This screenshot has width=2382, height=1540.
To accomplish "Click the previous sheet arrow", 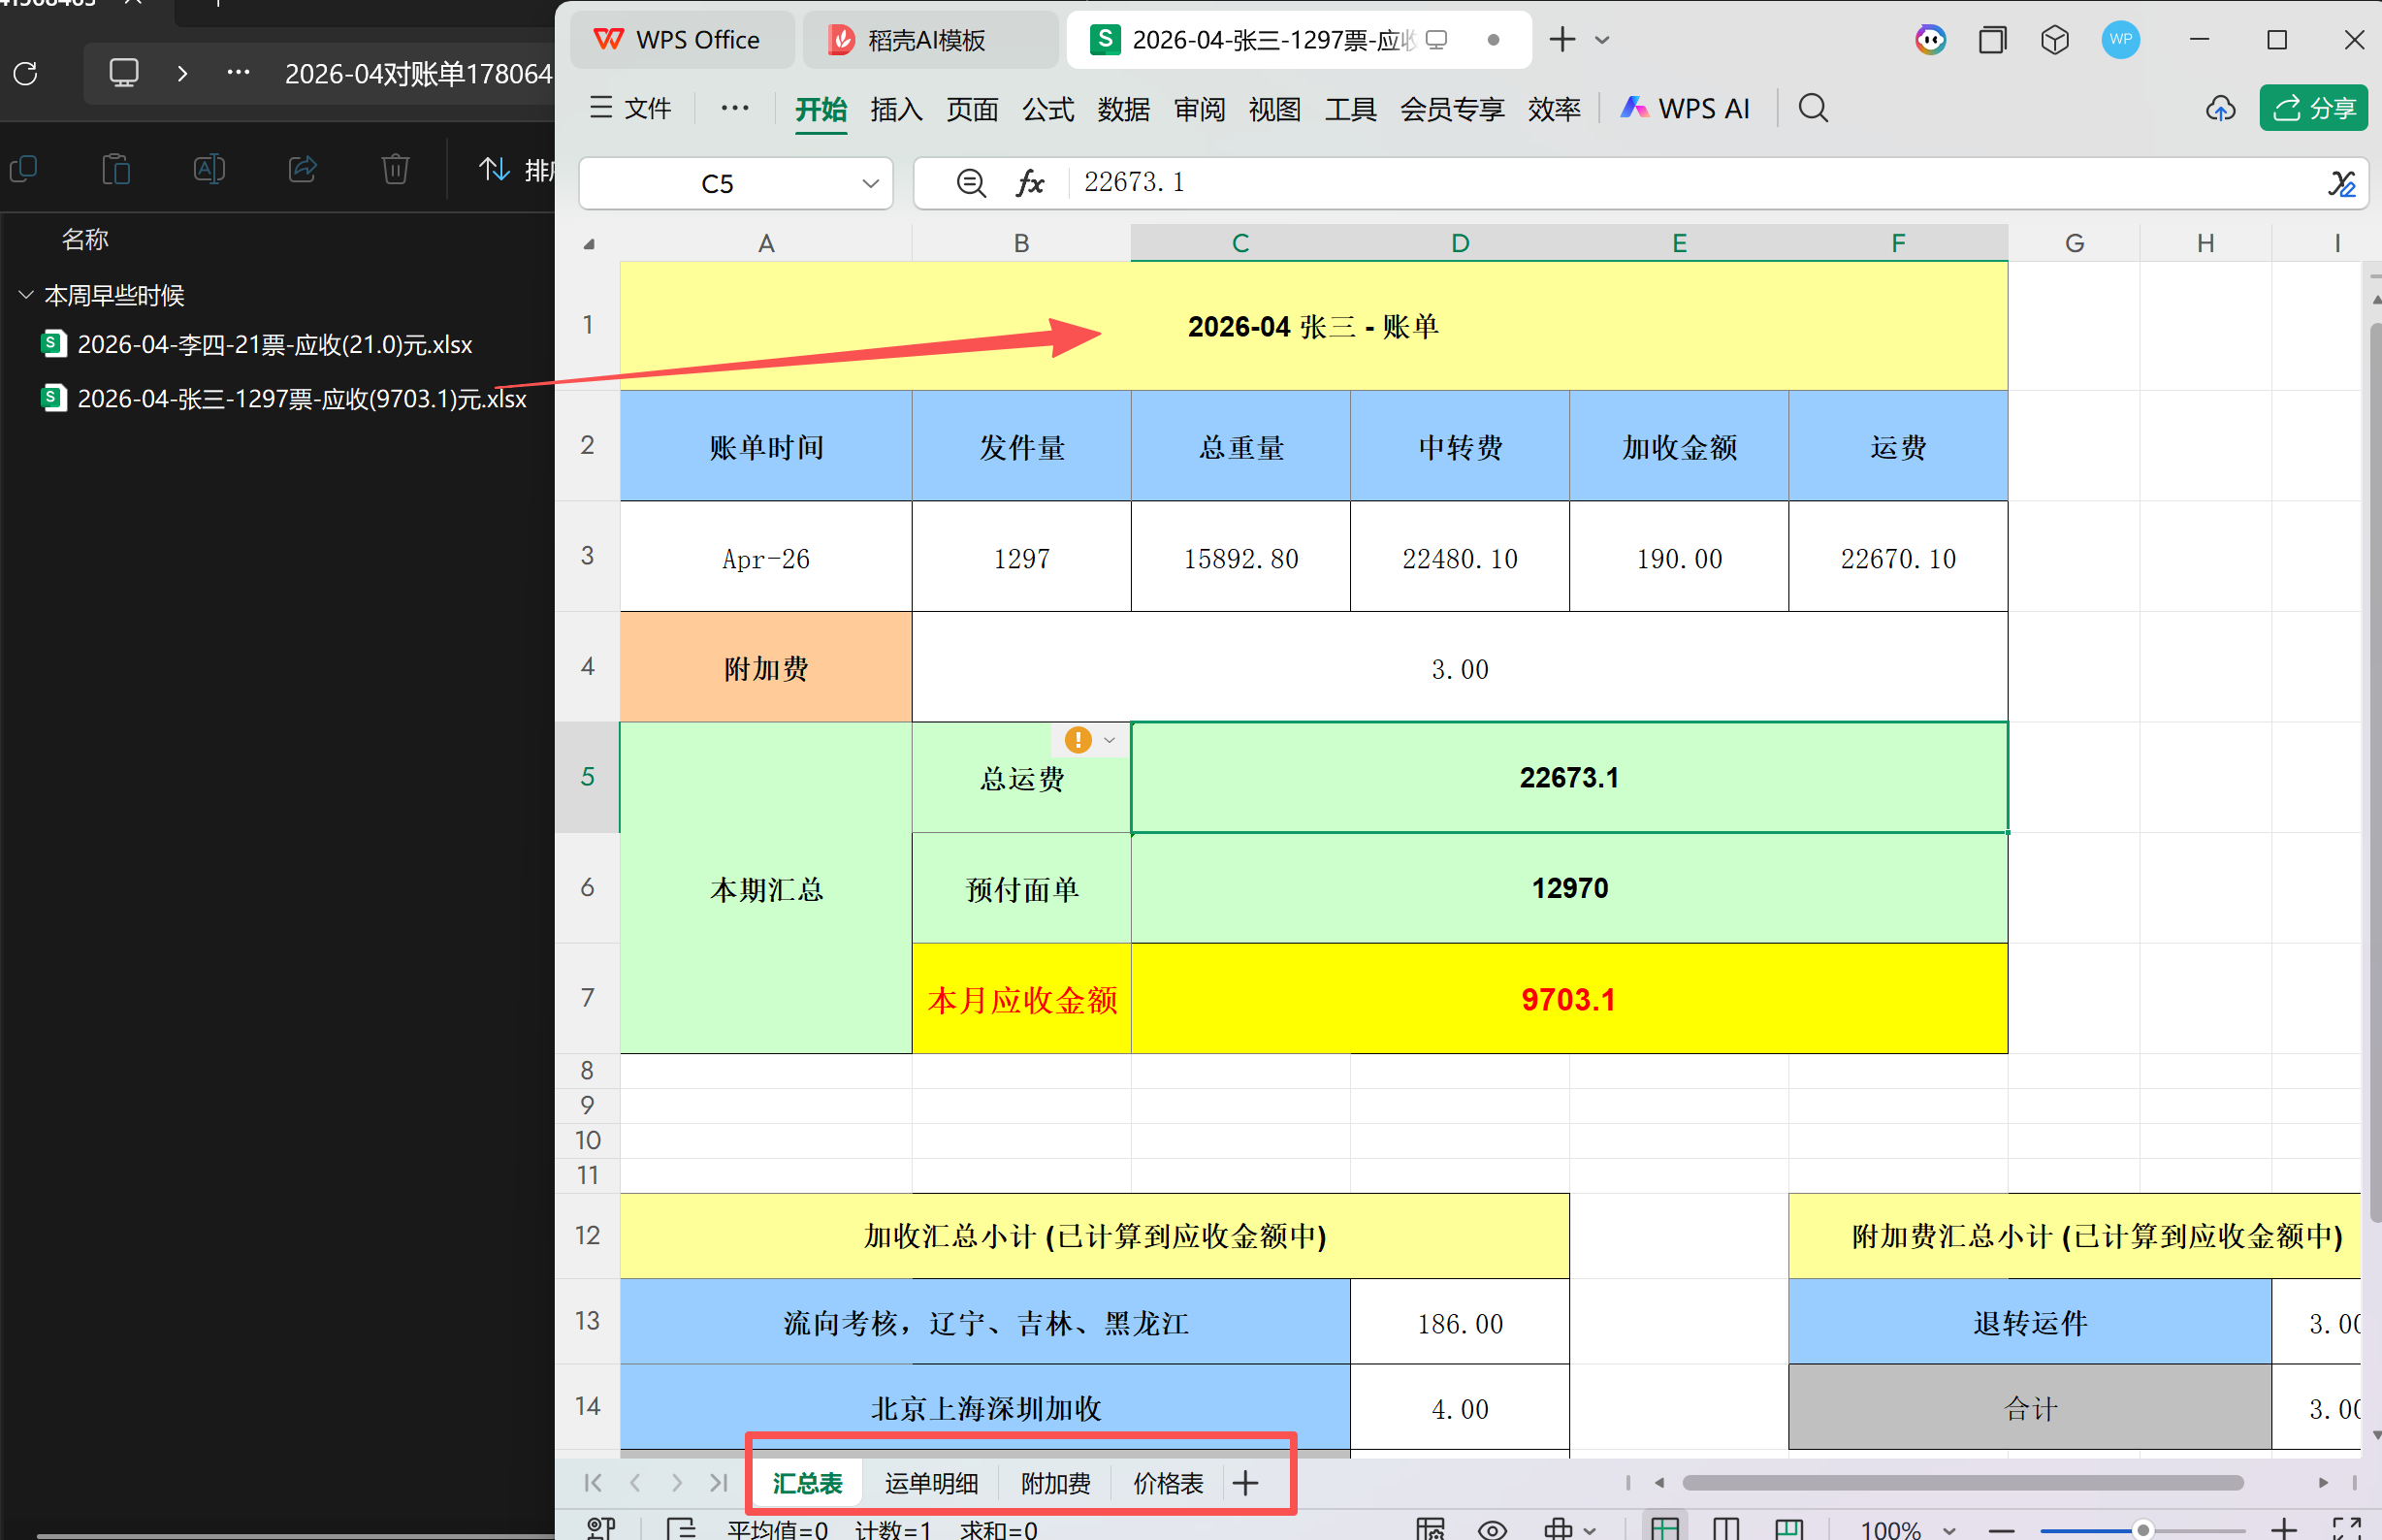I will click(x=635, y=1483).
